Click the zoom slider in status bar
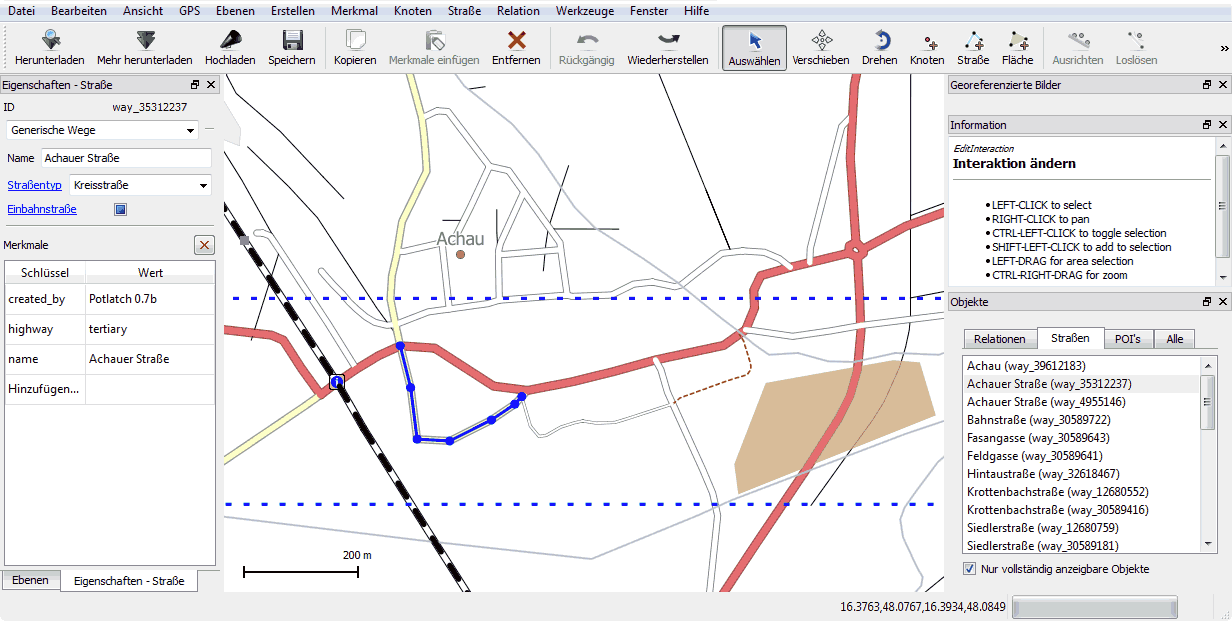 pyautogui.click(x=1094, y=607)
